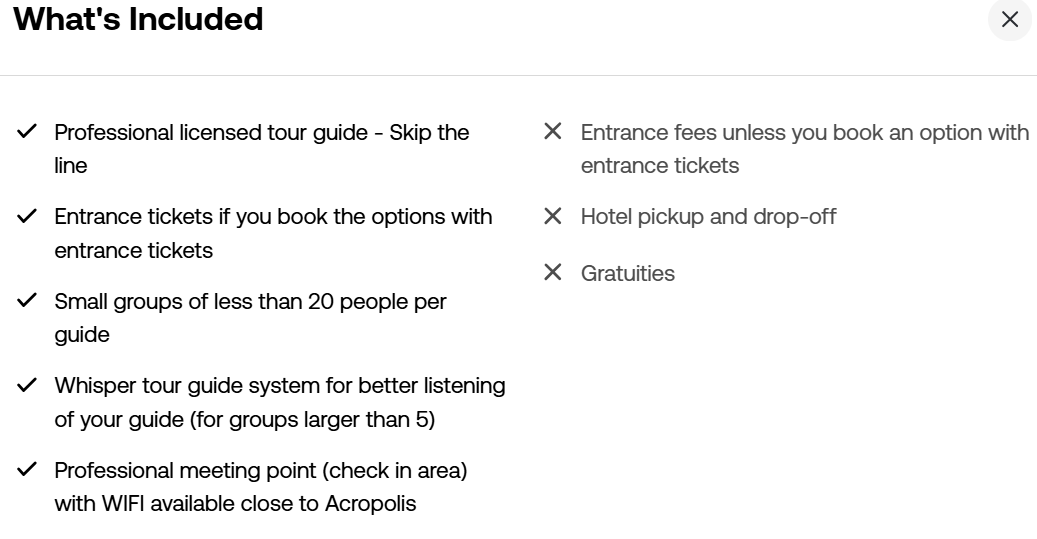
Task: Click the X icon next to Hotel pickup
Action: pyautogui.click(x=552, y=216)
